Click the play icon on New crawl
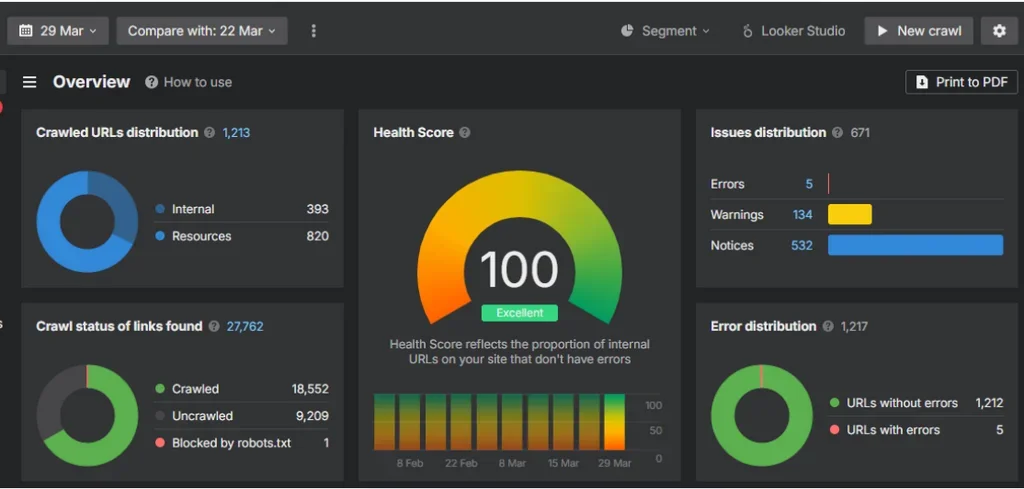1024x489 pixels. pyautogui.click(x=882, y=31)
